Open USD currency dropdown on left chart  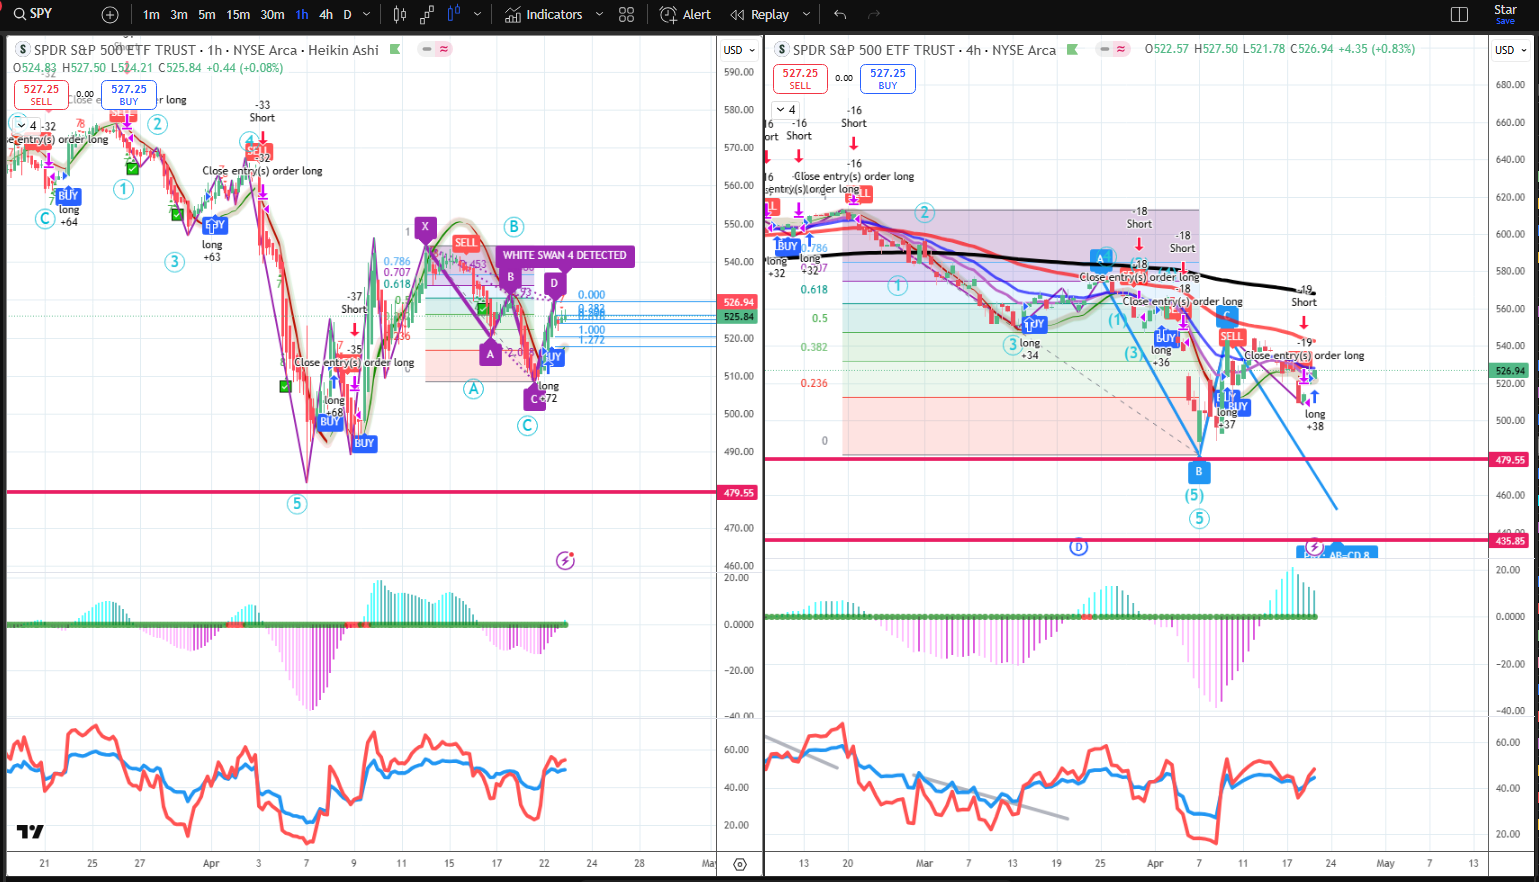740,50
